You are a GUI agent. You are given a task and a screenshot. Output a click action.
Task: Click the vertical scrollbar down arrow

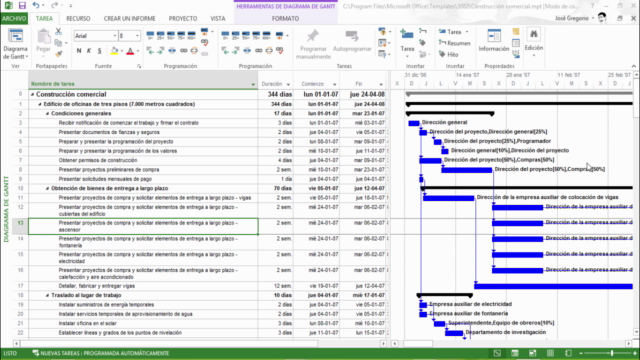click(x=636, y=332)
